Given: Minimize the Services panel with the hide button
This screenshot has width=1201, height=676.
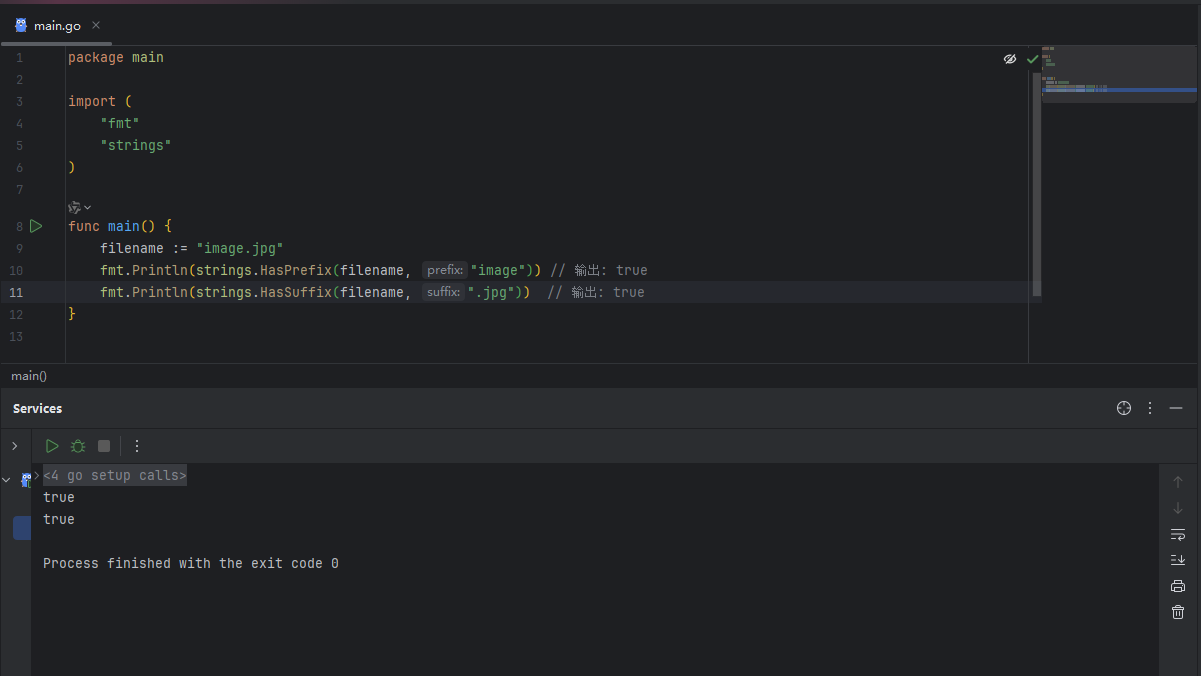Looking at the screenshot, I should click(x=1176, y=408).
